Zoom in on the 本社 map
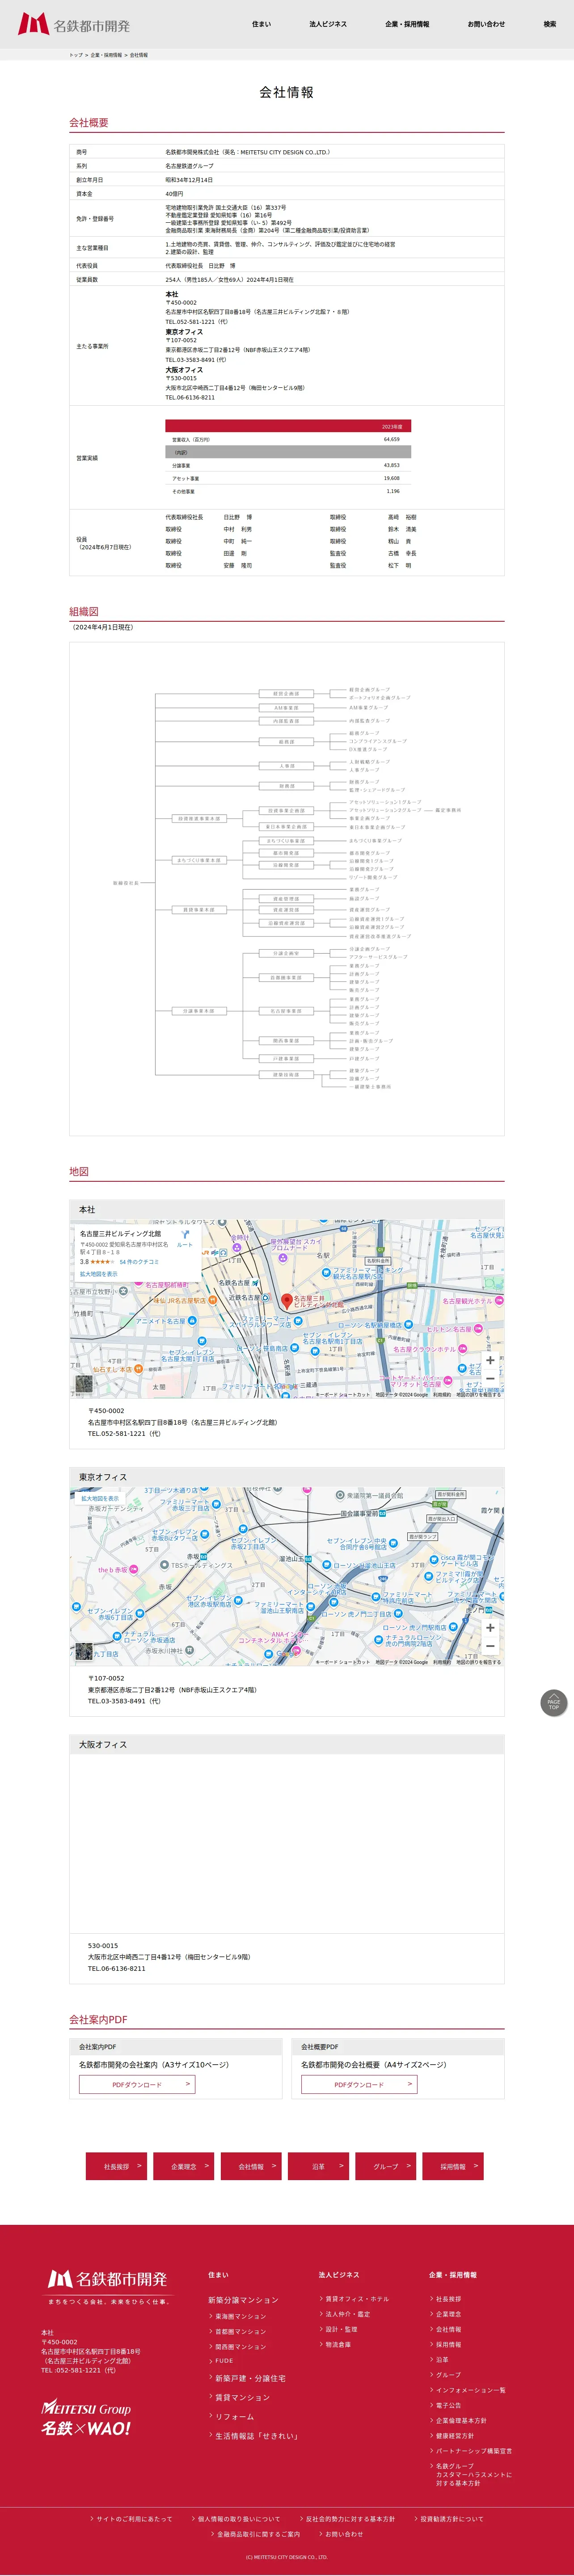This screenshot has width=574, height=2576. pyautogui.click(x=490, y=1360)
